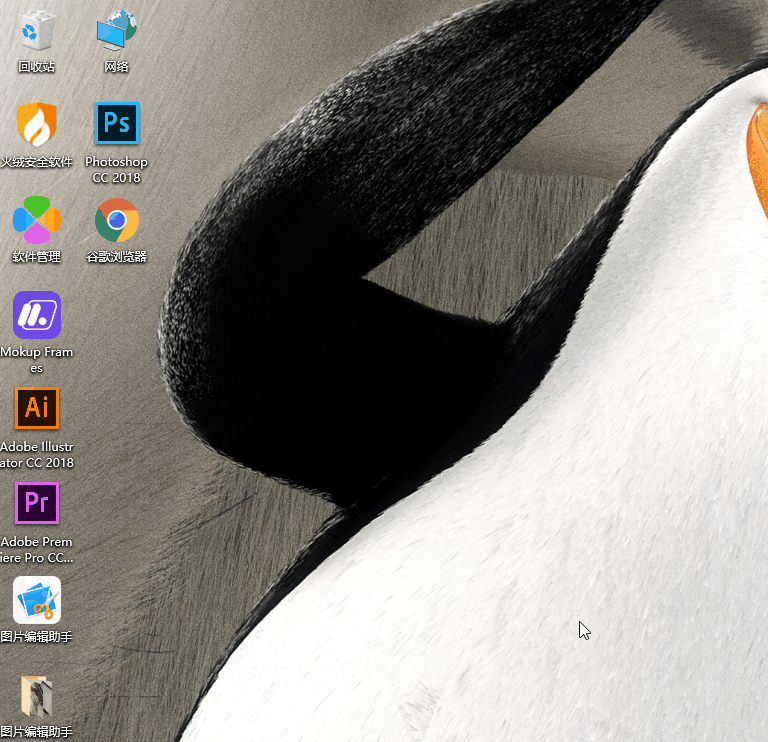
Task: Select 图片编辑助手 app icon with scissors
Action: (x=37, y=599)
